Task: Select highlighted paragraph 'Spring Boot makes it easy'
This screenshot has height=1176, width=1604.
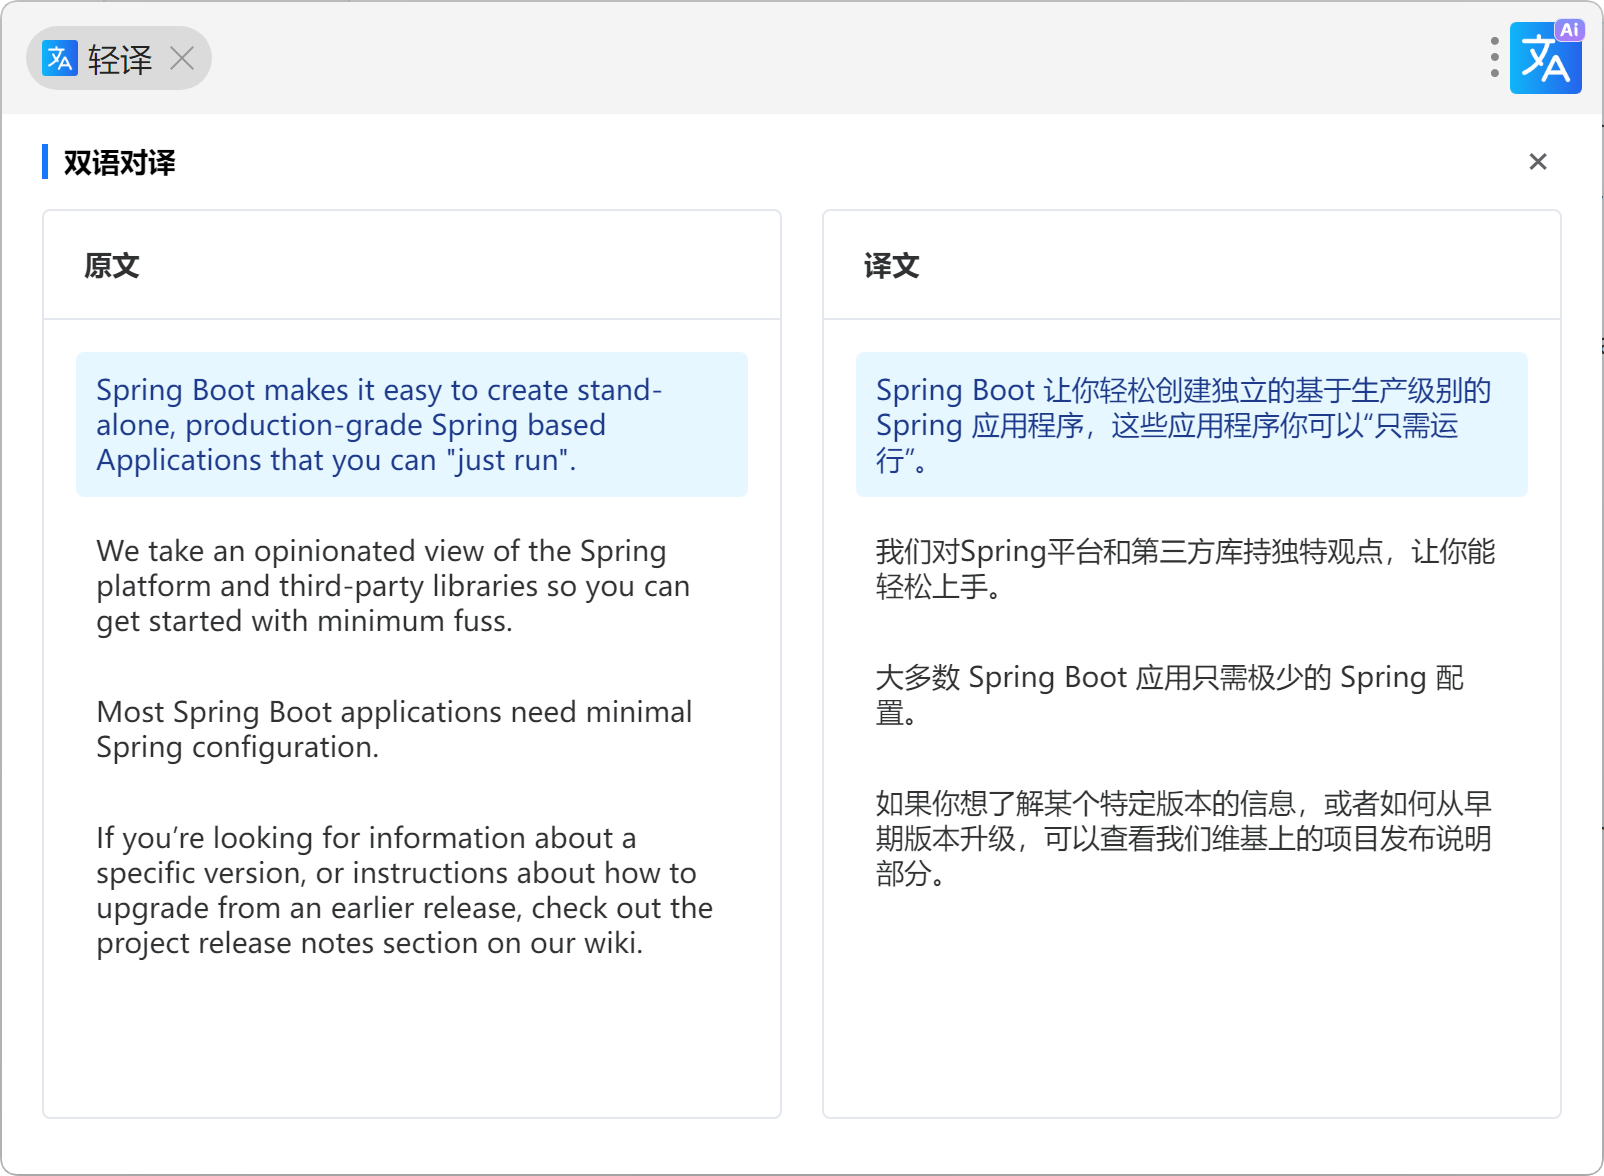Action: click(412, 424)
